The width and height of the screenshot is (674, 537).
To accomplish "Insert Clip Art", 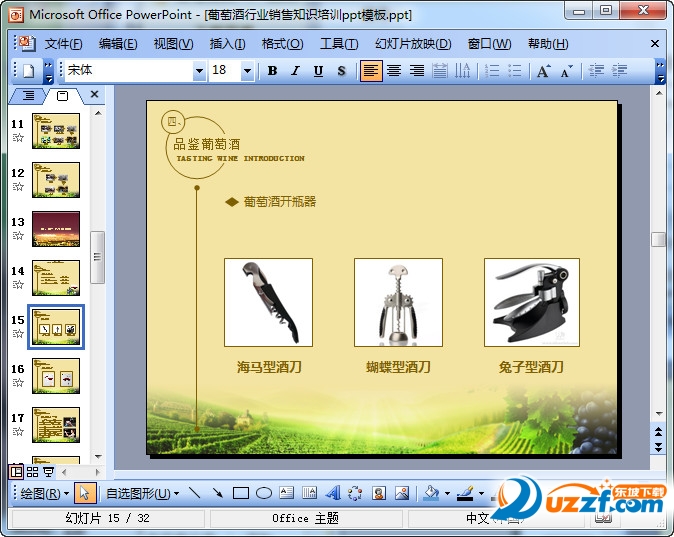I will click(379, 493).
